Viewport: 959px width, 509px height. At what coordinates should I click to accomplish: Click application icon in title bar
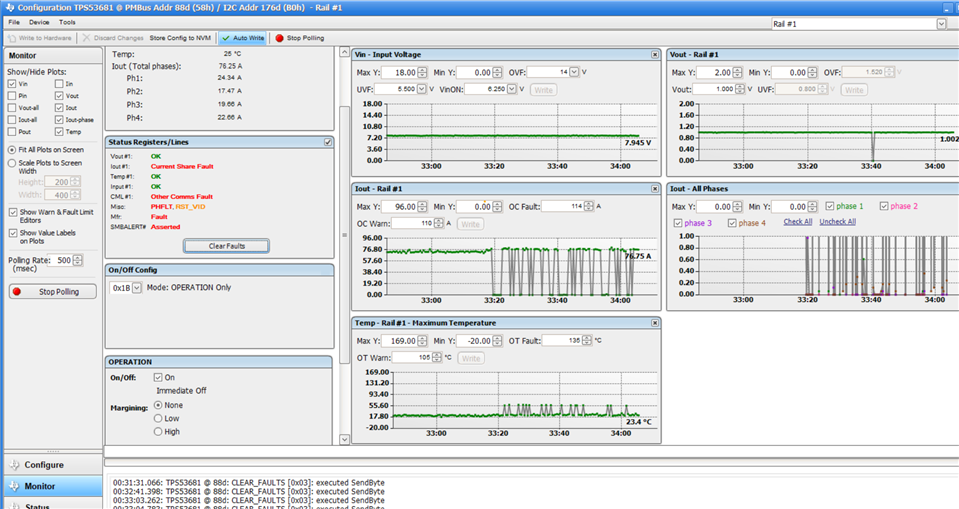[x=9, y=7]
